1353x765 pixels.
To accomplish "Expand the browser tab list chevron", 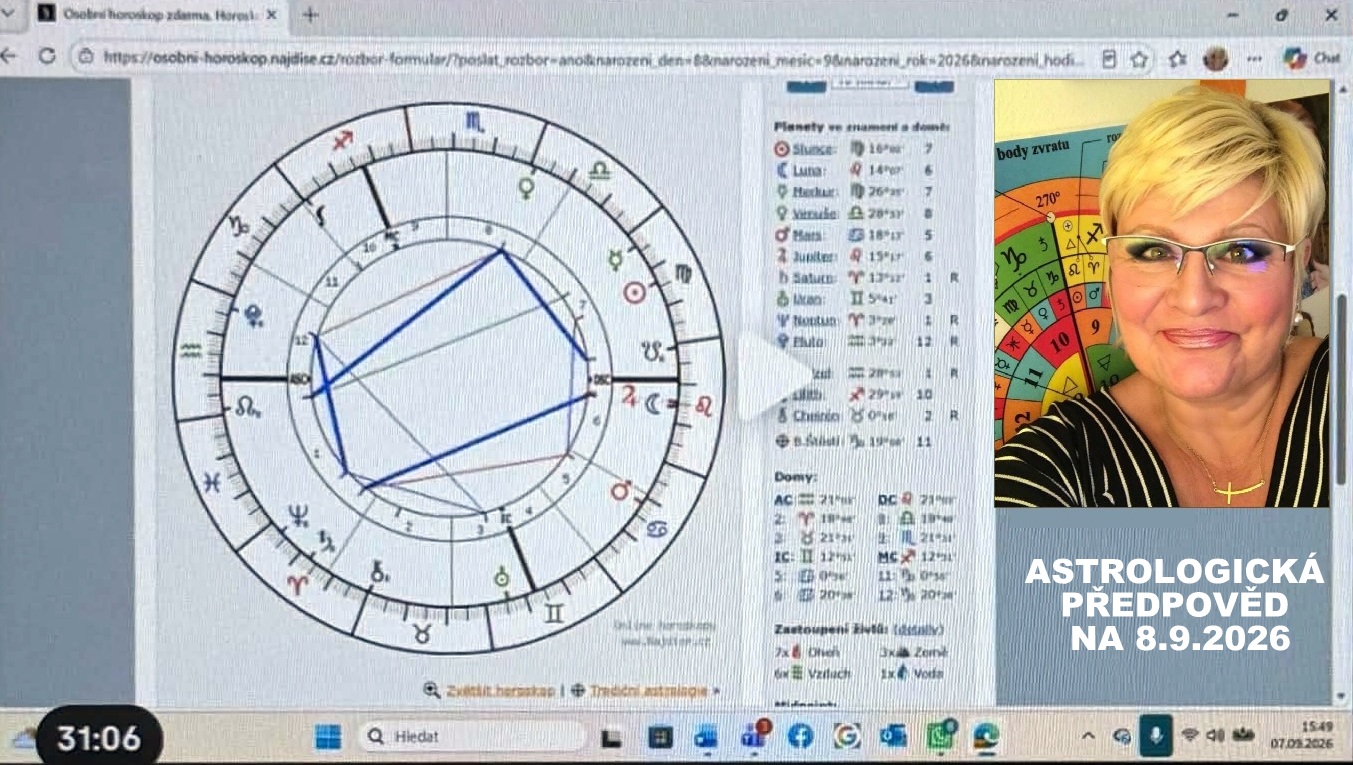I will [10, 15].
